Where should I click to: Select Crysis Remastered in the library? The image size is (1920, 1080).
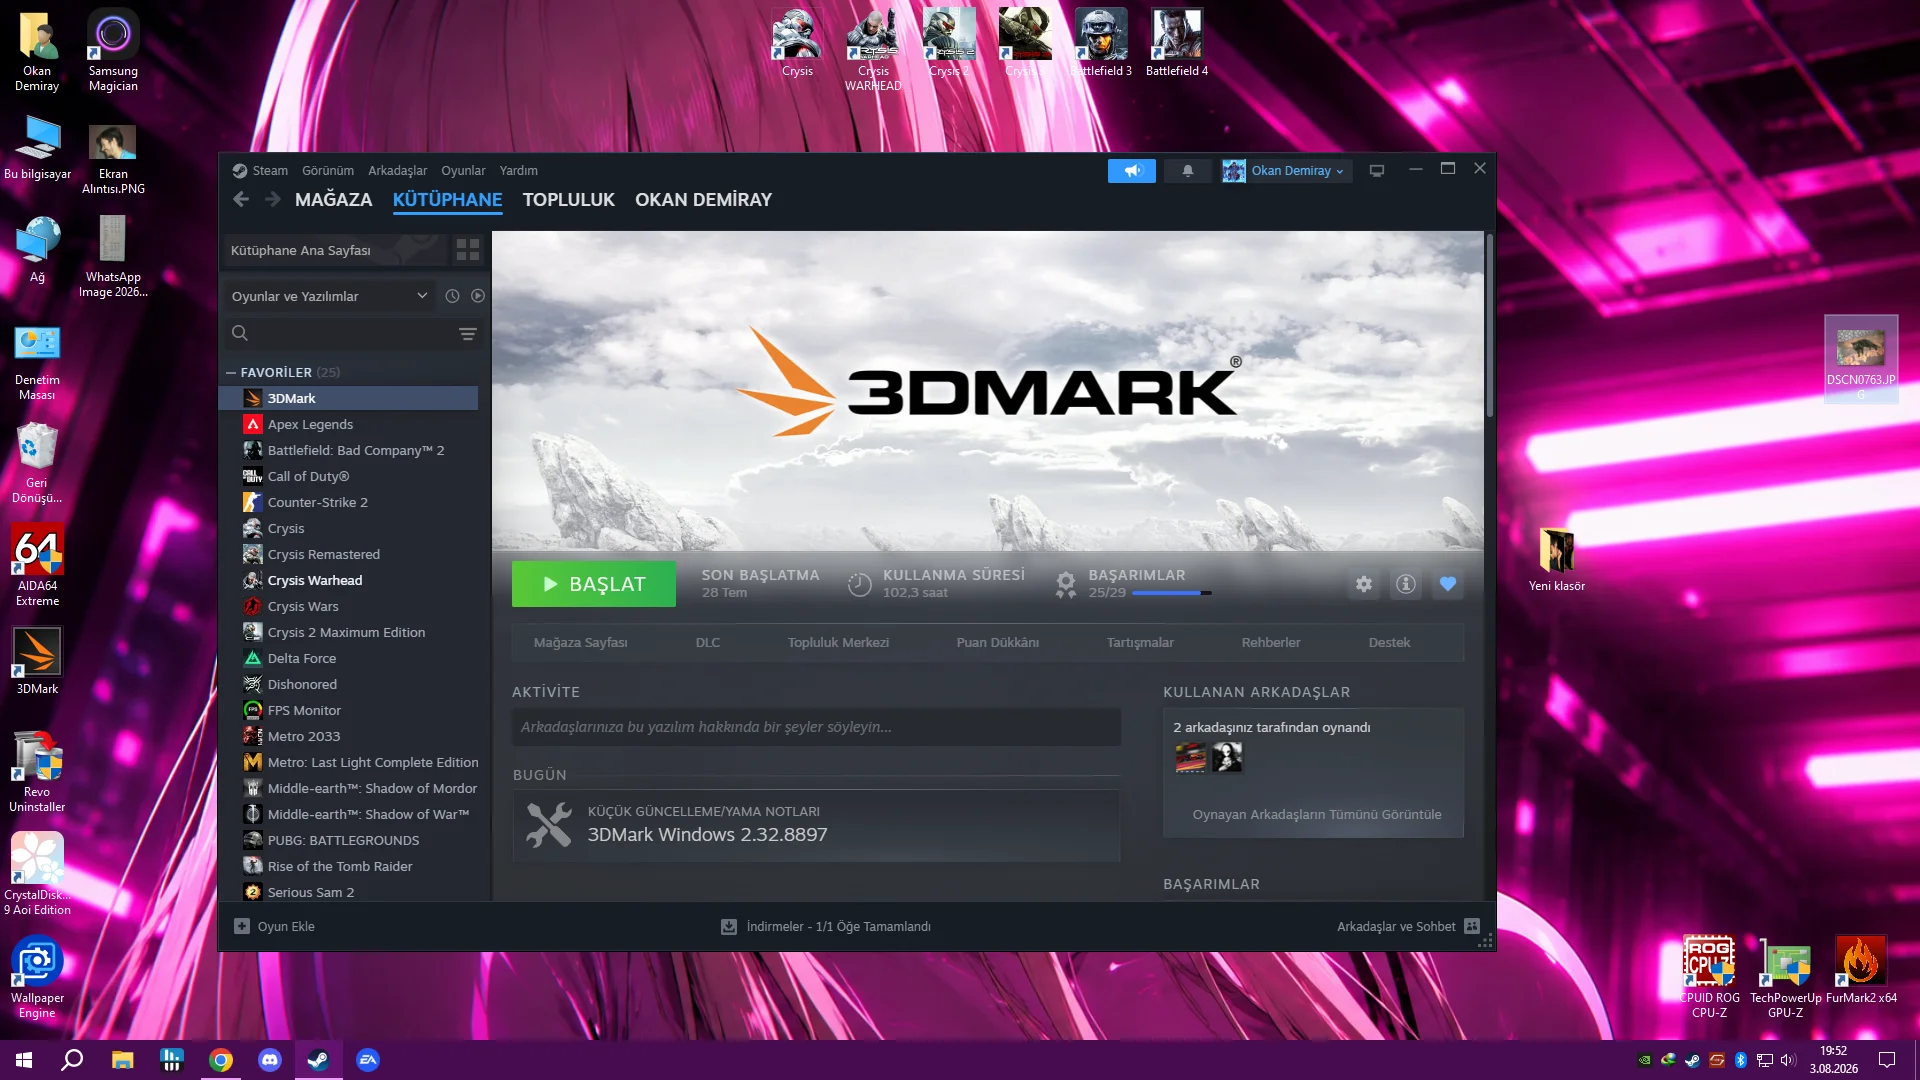[348, 554]
